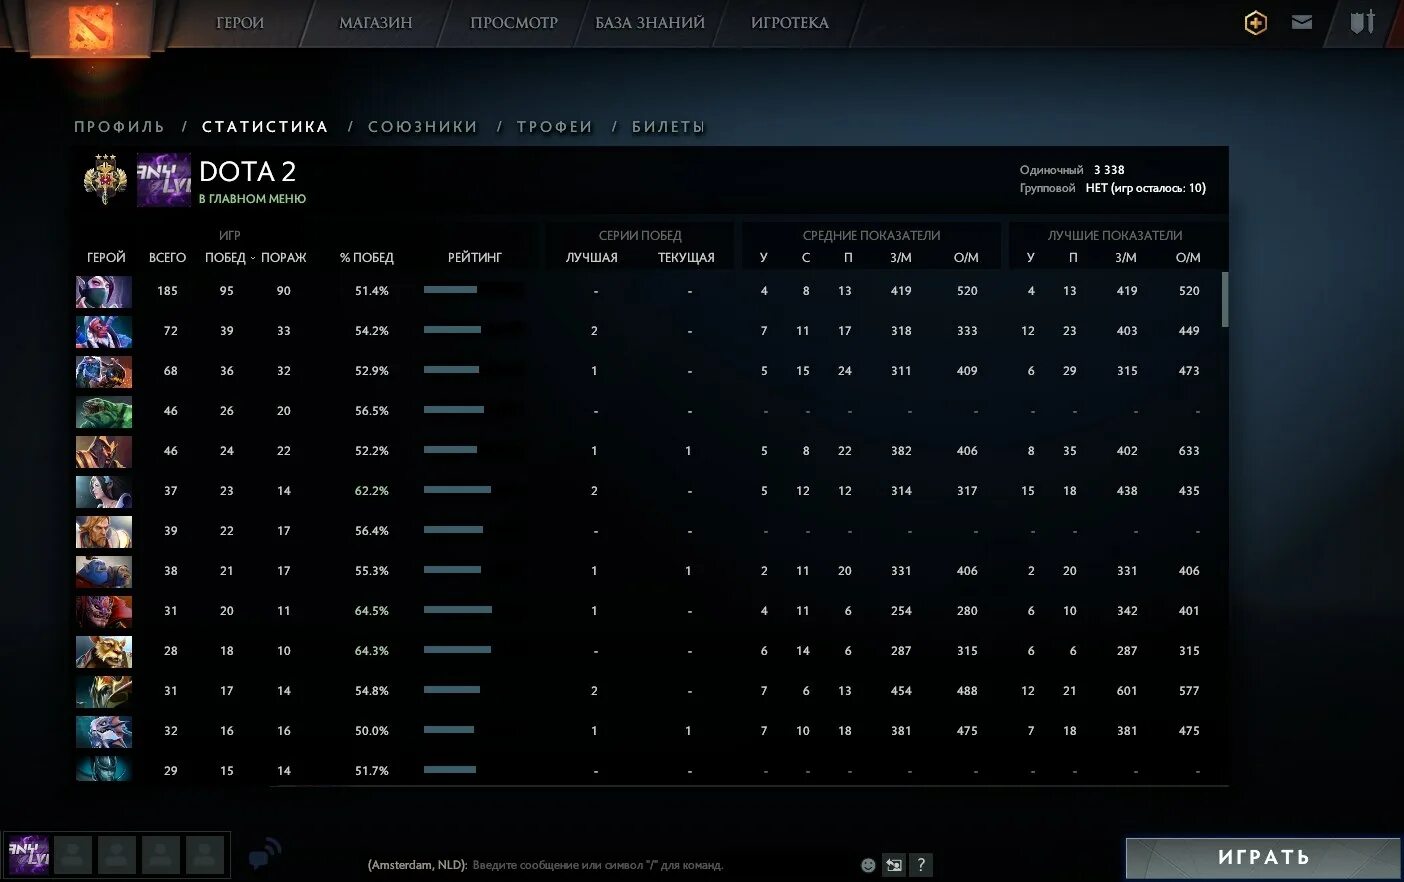Click the (Amsterdam, NLD) chat channel label
The height and width of the screenshot is (882, 1404).
pos(418,865)
